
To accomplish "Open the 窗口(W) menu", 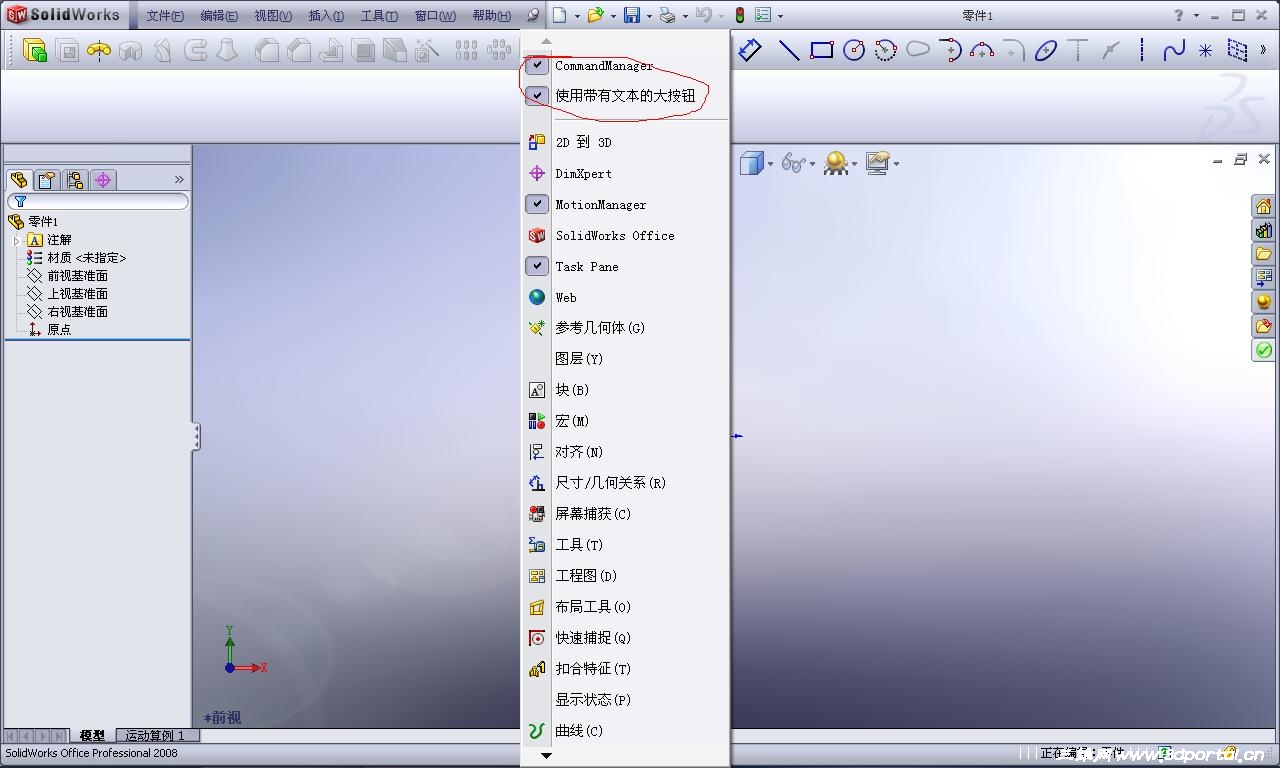I will (x=435, y=16).
